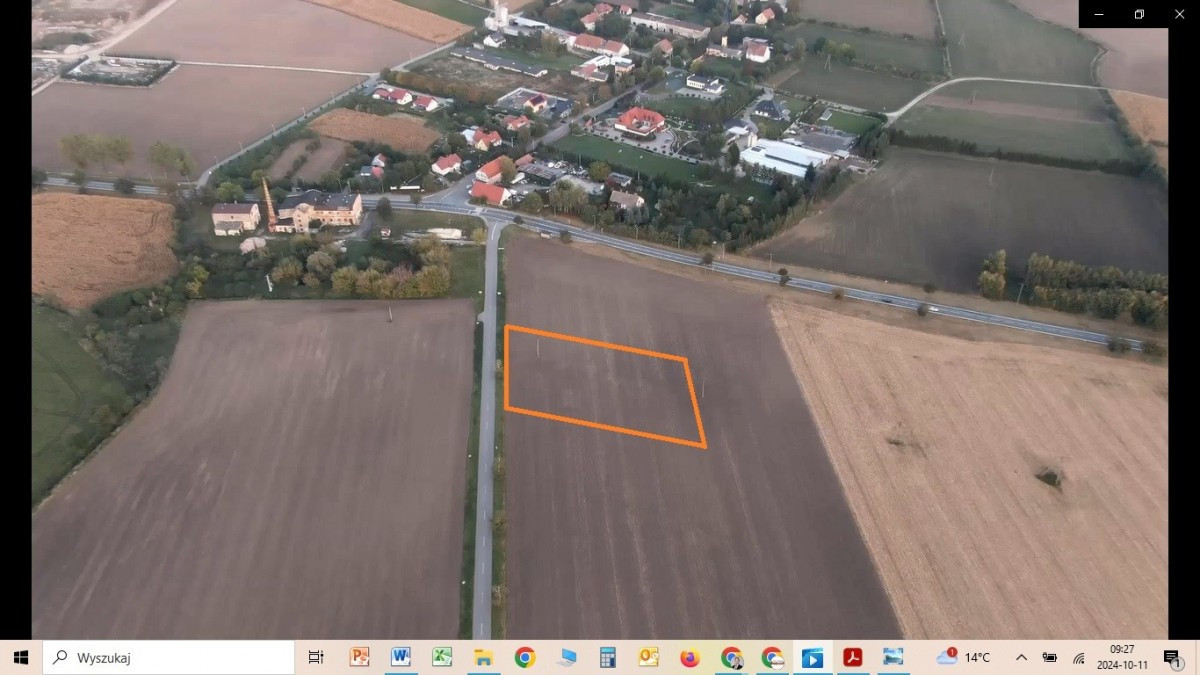1200x675 pixels.
Task: Open Chrome with the person avatar badge
Action: pyautogui.click(x=731, y=657)
